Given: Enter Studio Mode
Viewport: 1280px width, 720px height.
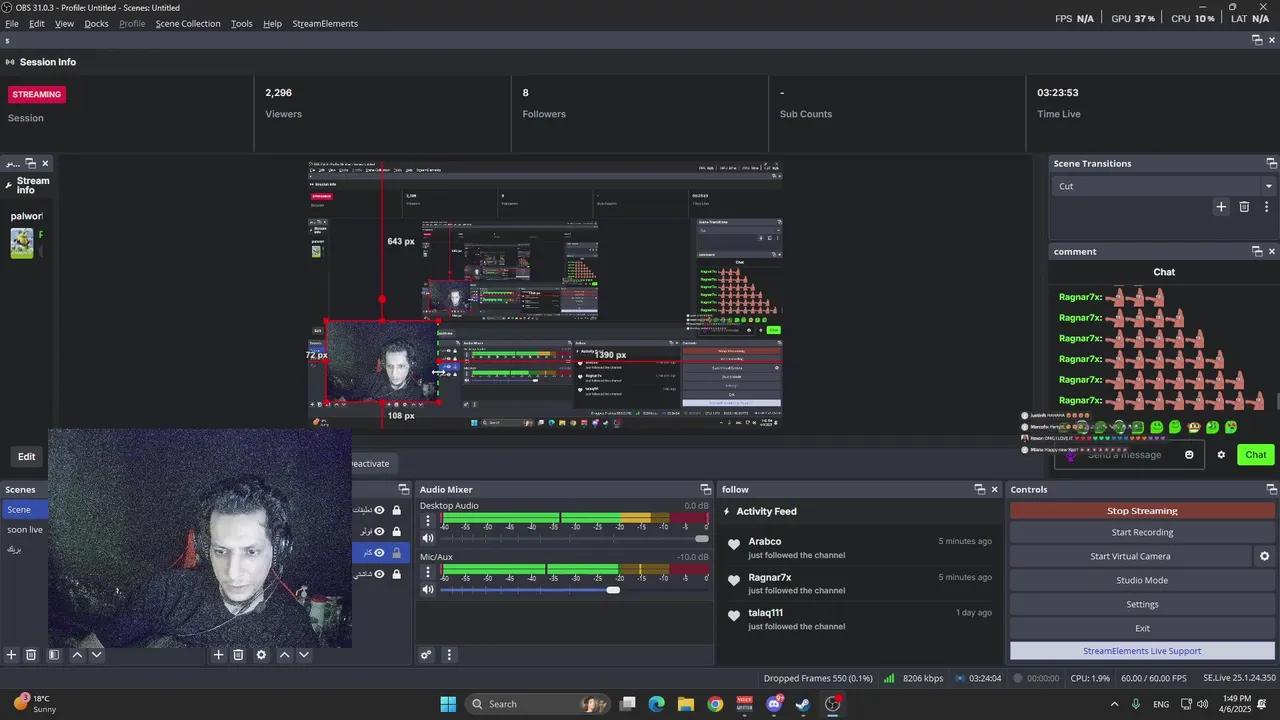Looking at the screenshot, I should coord(1142,580).
